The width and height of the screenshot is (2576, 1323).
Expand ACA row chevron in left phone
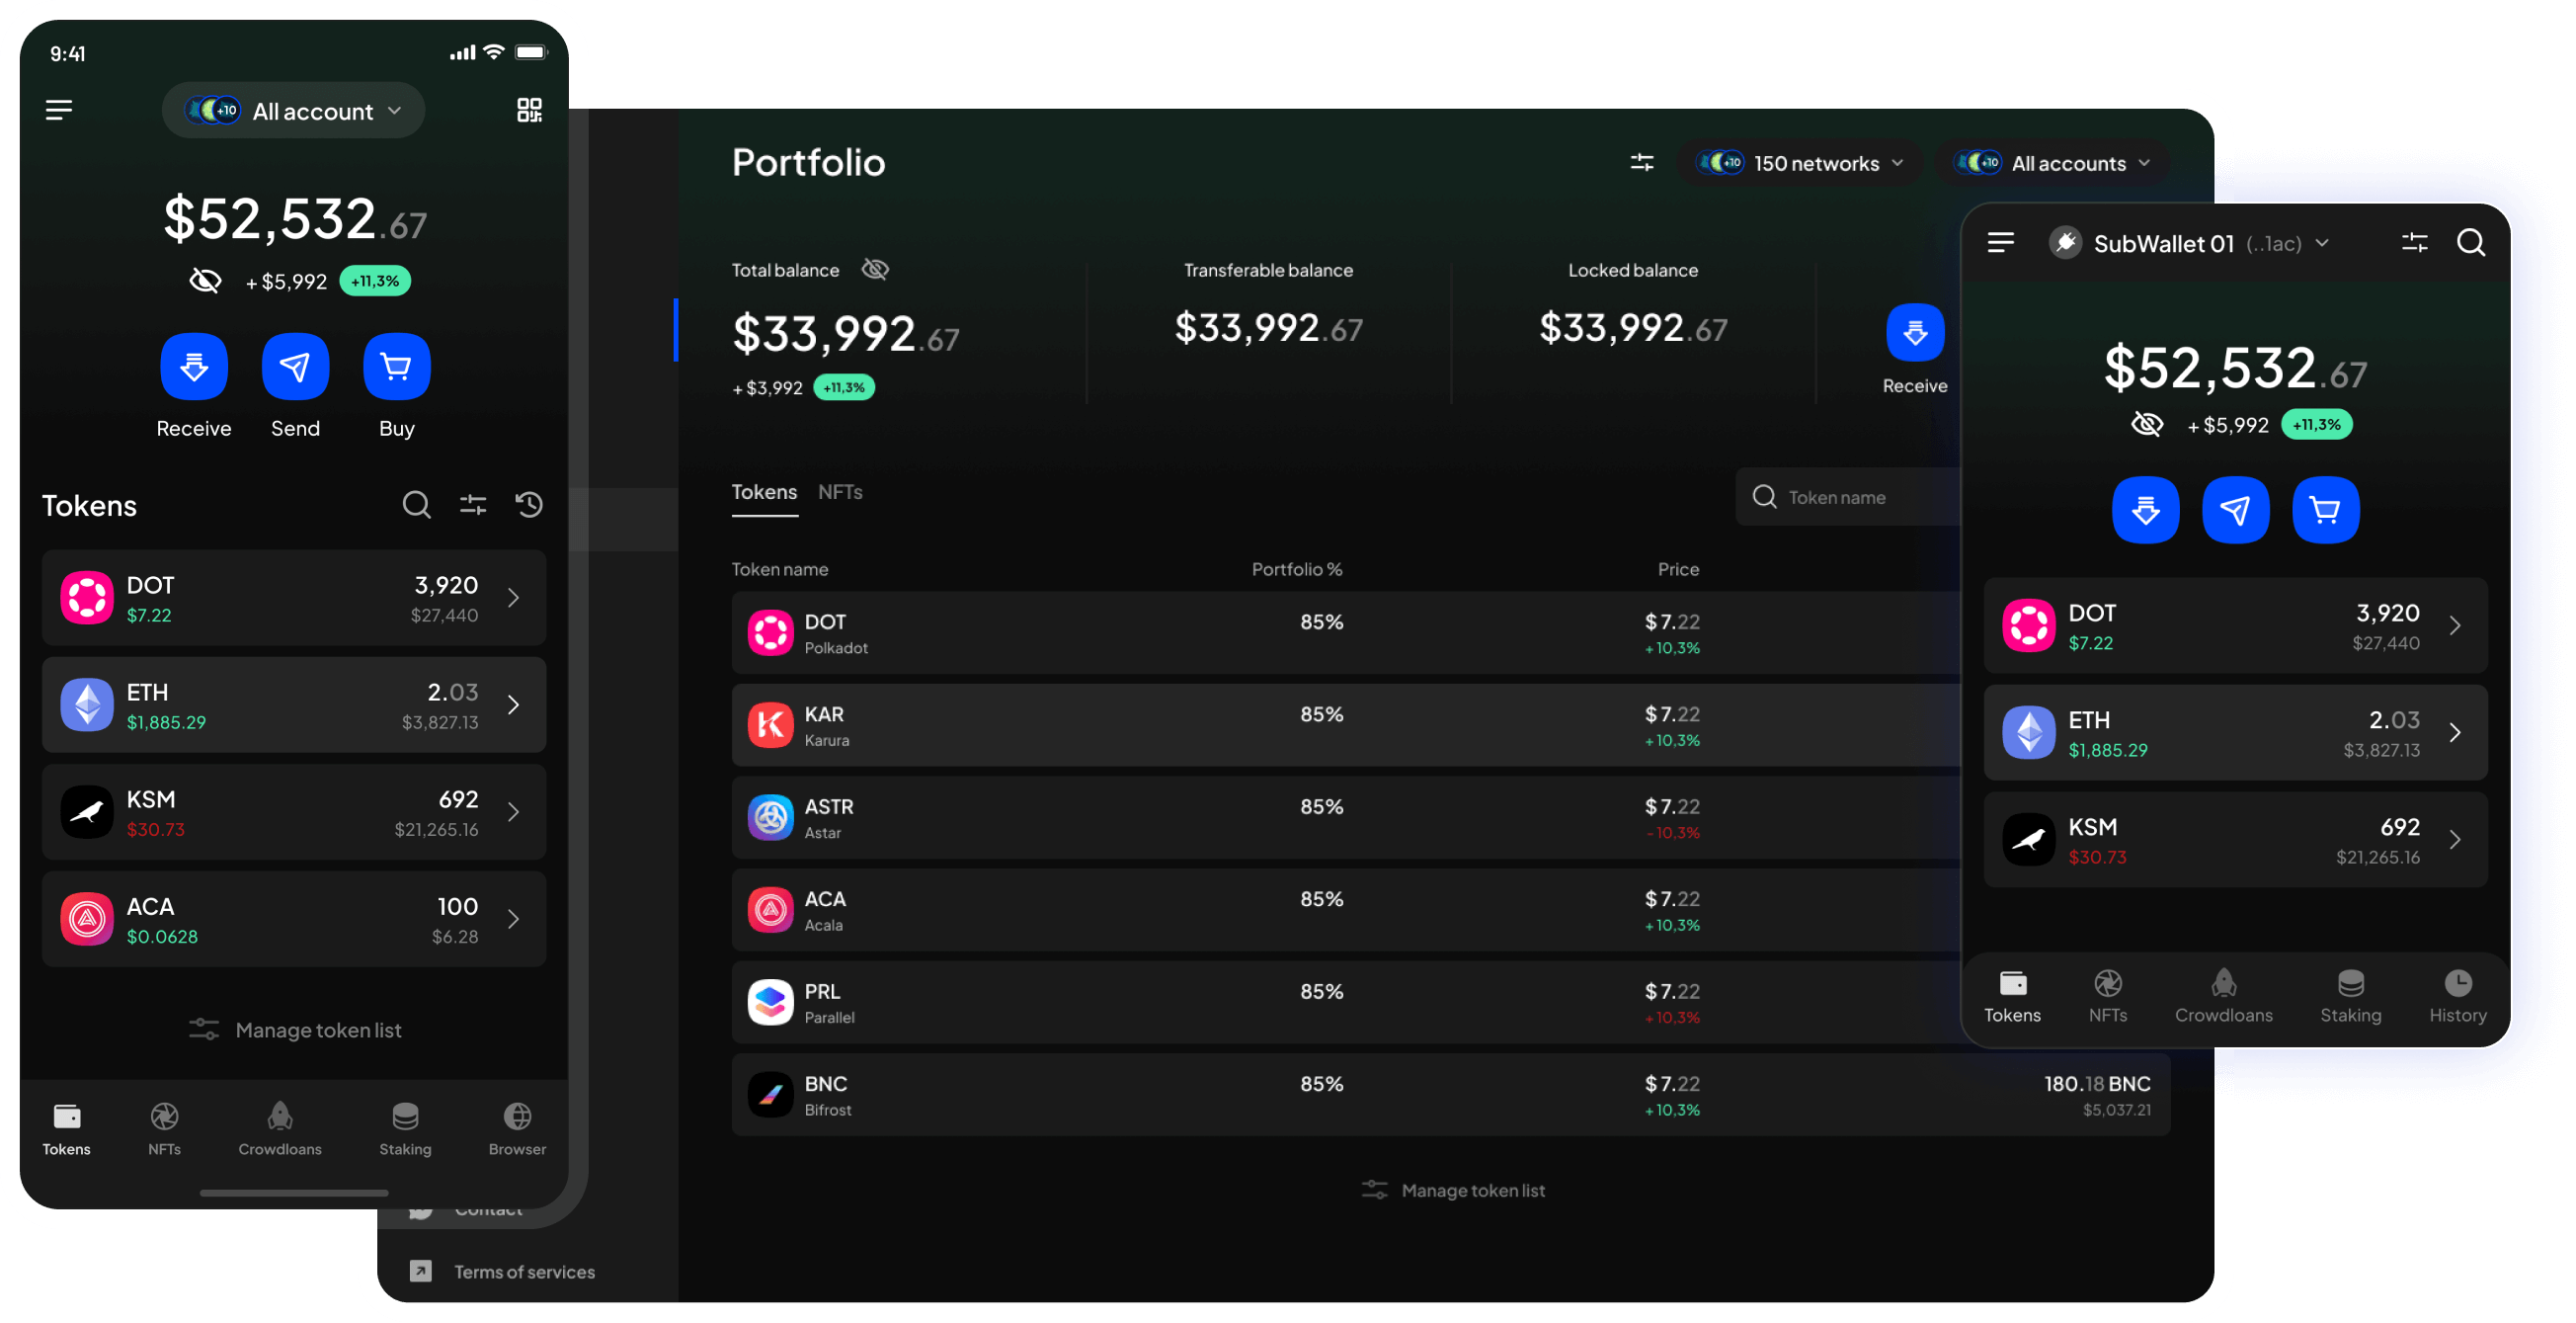514,919
